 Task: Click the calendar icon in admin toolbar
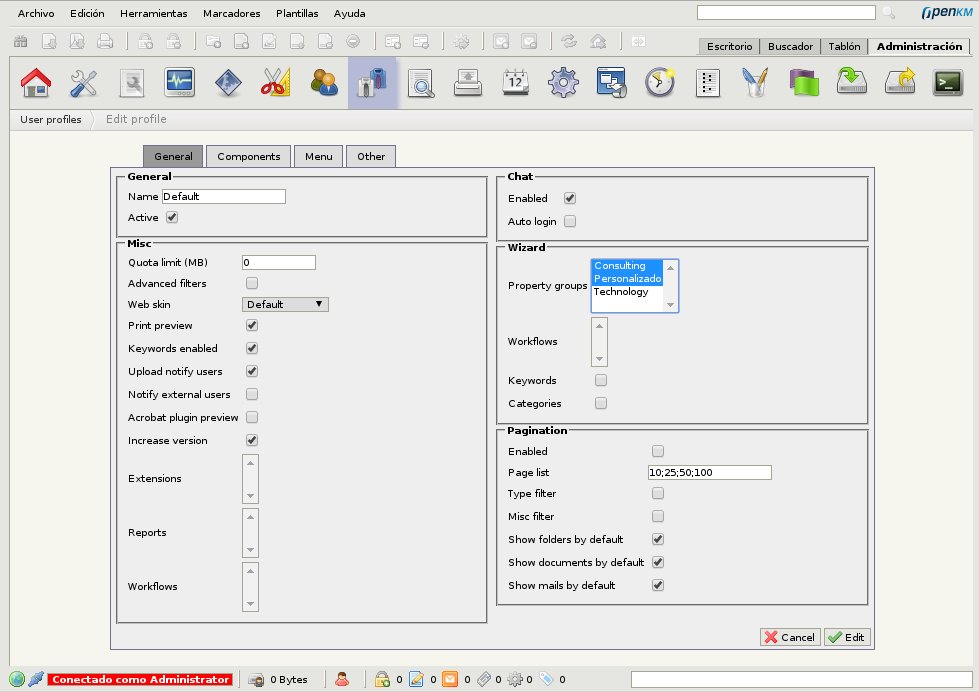[x=515, y=83]
